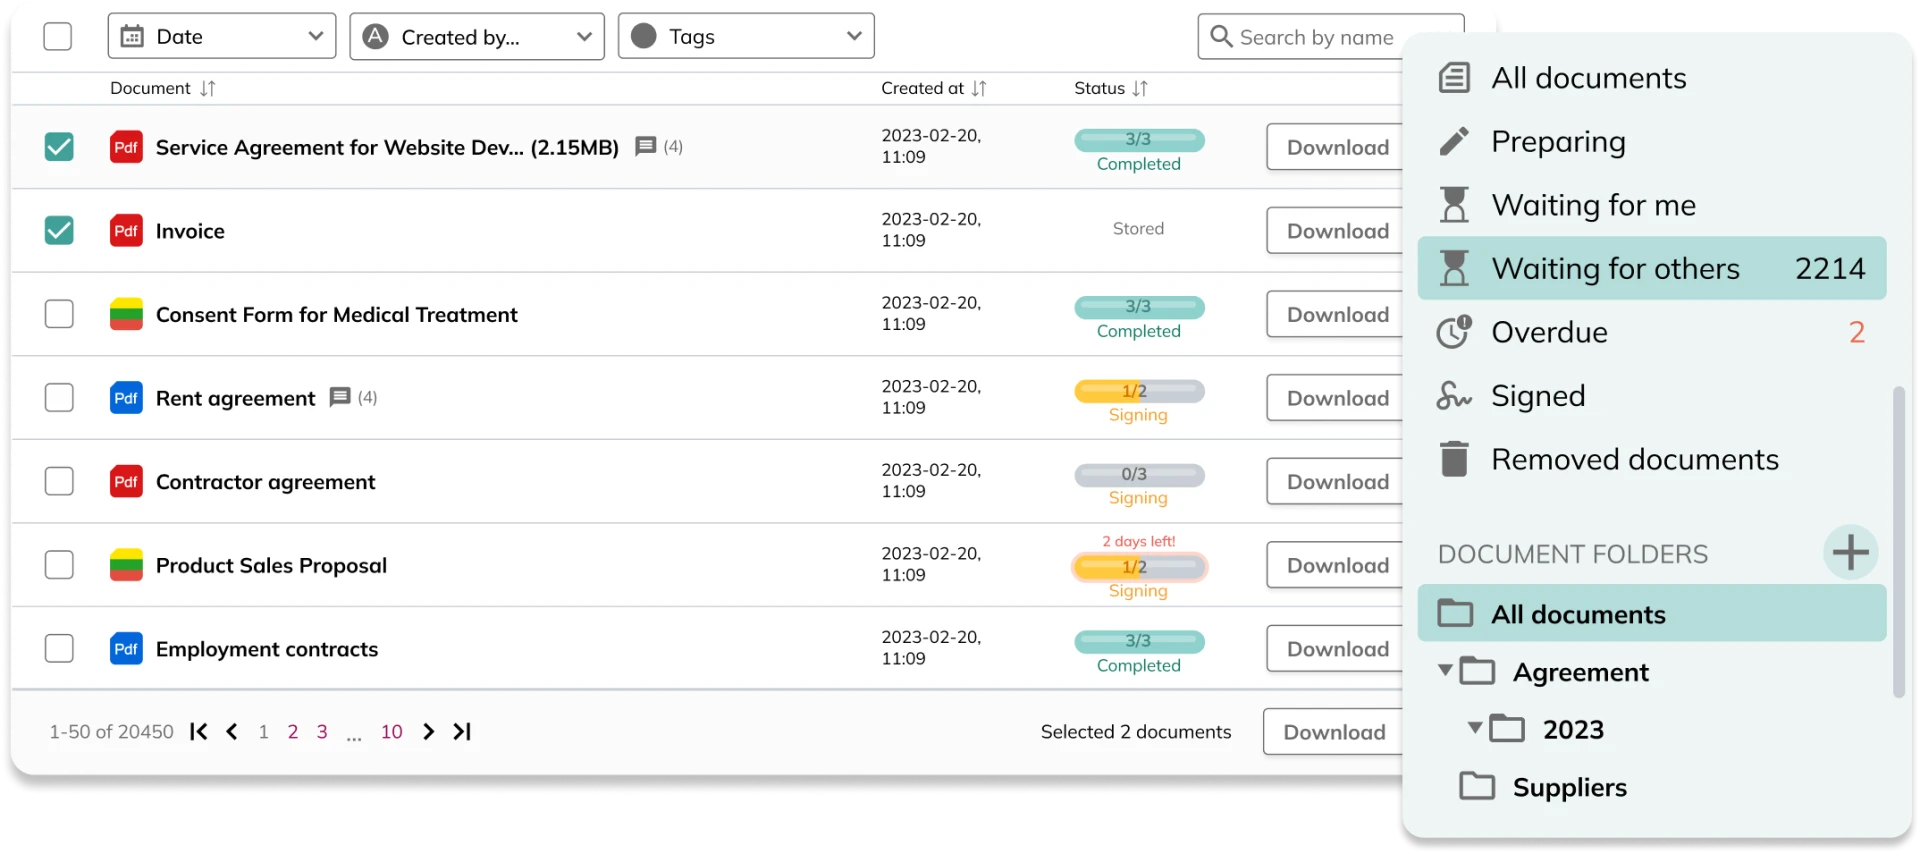The height and width of the screenshot is (854, 1920).
Task: Go to page 3
Action: click(x=322, y=732)
